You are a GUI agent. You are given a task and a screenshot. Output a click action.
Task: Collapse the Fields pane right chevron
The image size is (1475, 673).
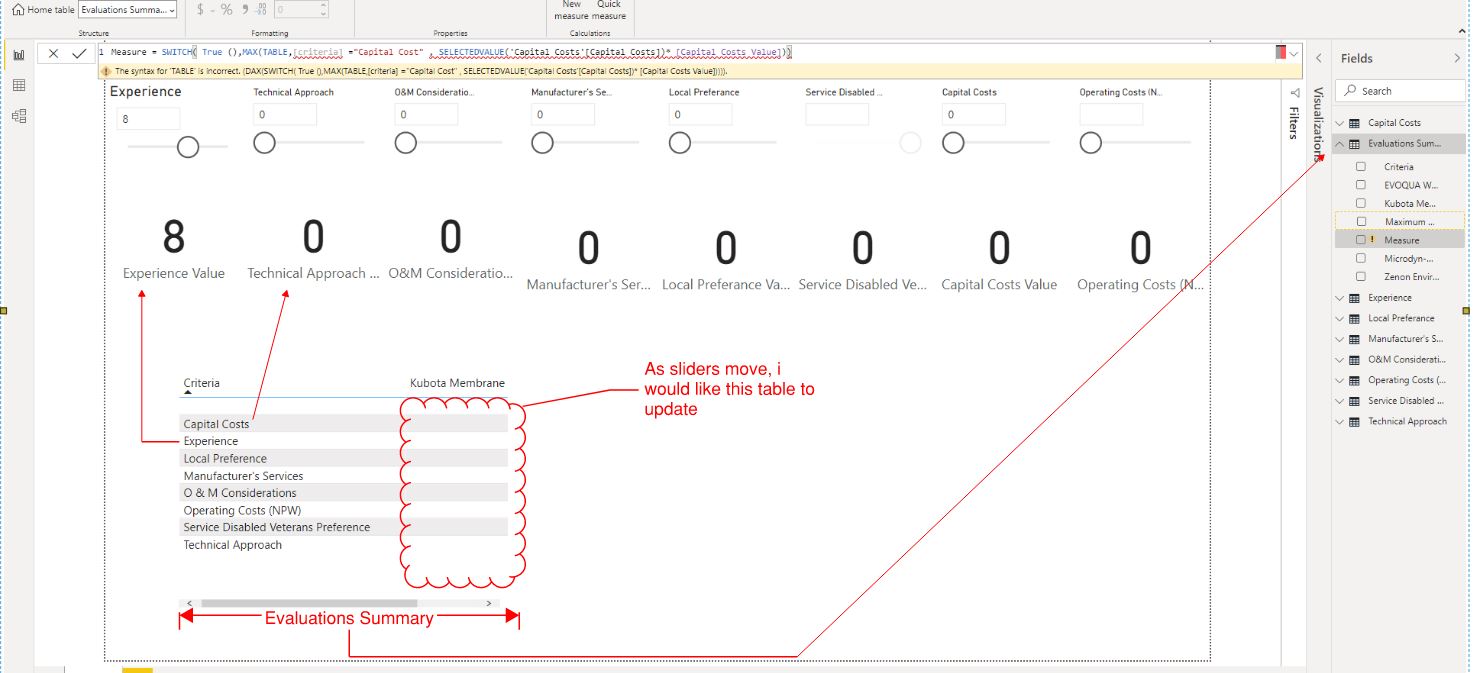1457,58
